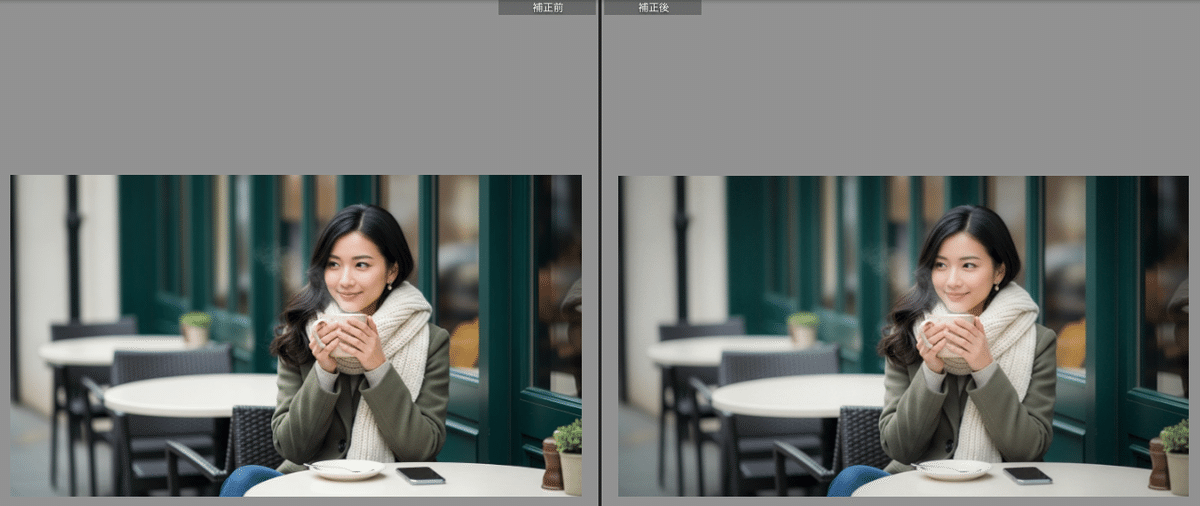Click the 補正後 label
The image size is (1200, 506).
click(x=653, y=7)
